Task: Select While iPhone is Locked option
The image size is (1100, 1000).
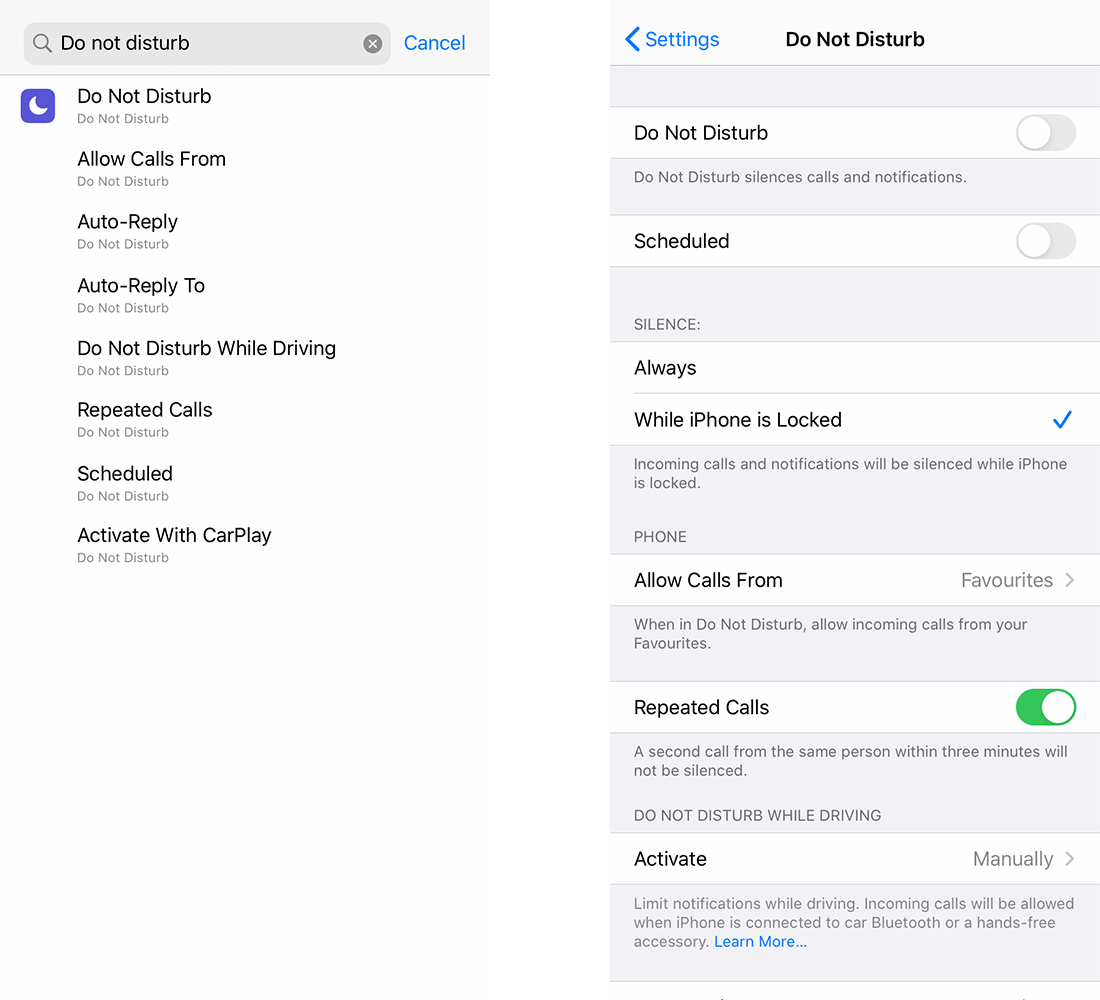Action: tap(854, 420)
